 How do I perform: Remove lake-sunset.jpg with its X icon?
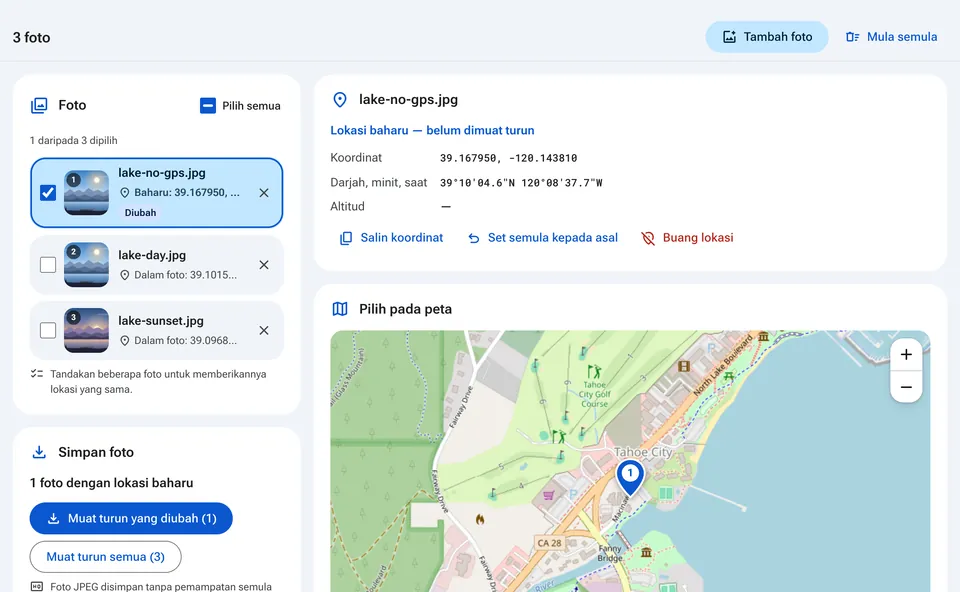coord(264,331)
